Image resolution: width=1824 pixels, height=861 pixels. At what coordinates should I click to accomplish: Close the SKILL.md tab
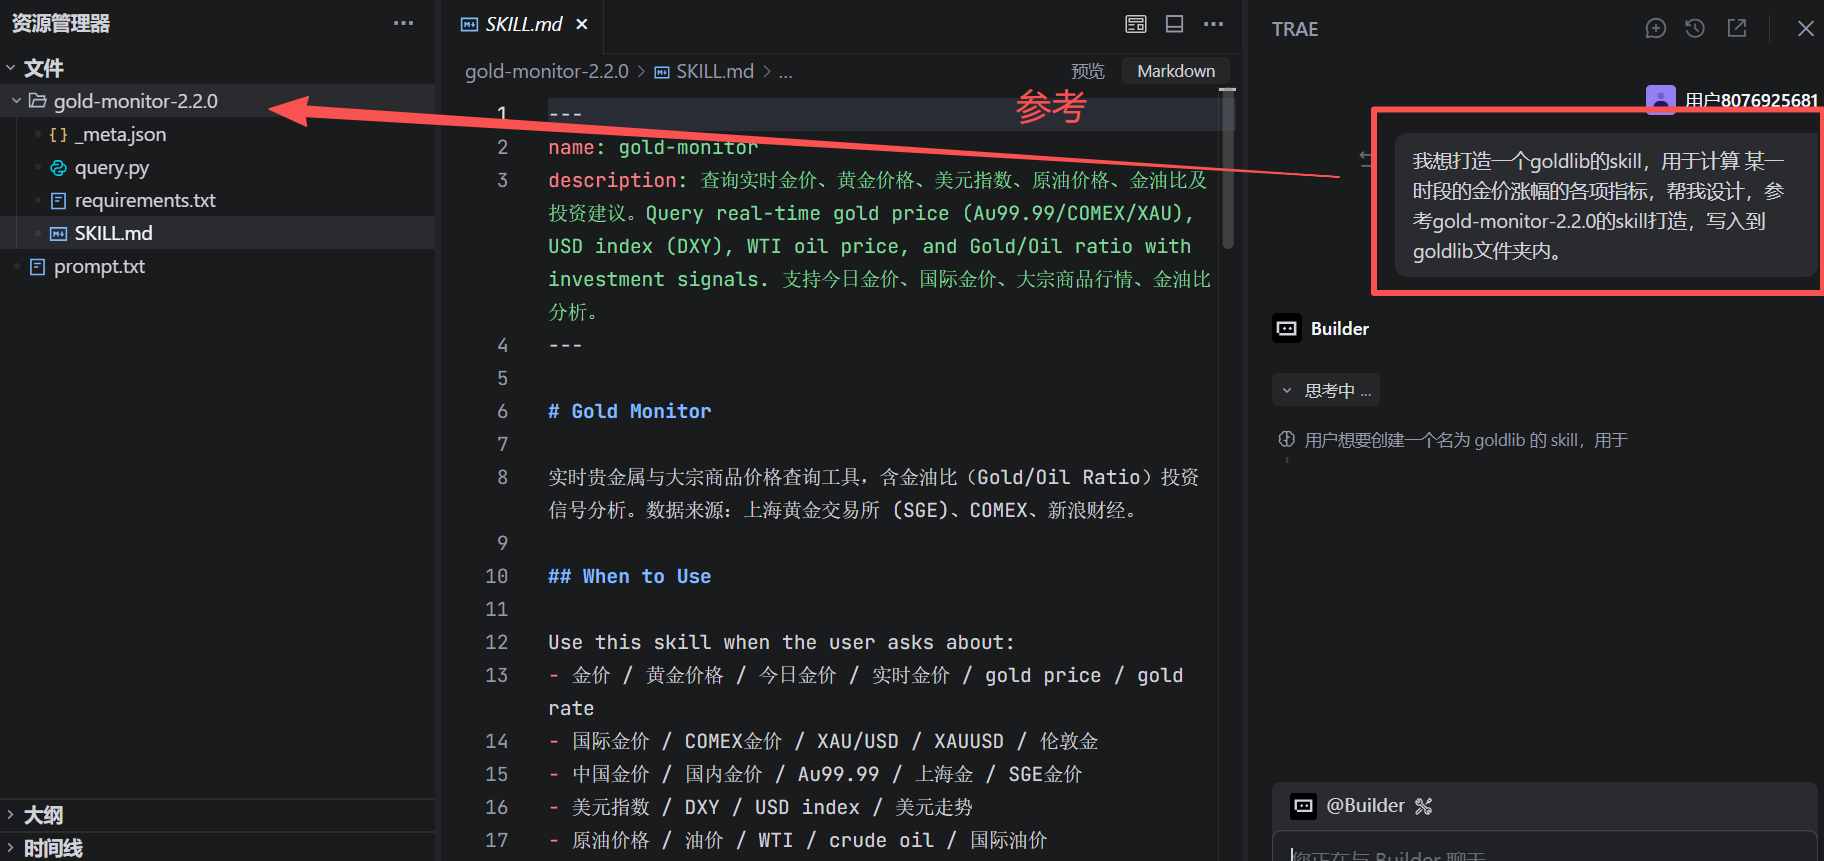pos(582,24)
